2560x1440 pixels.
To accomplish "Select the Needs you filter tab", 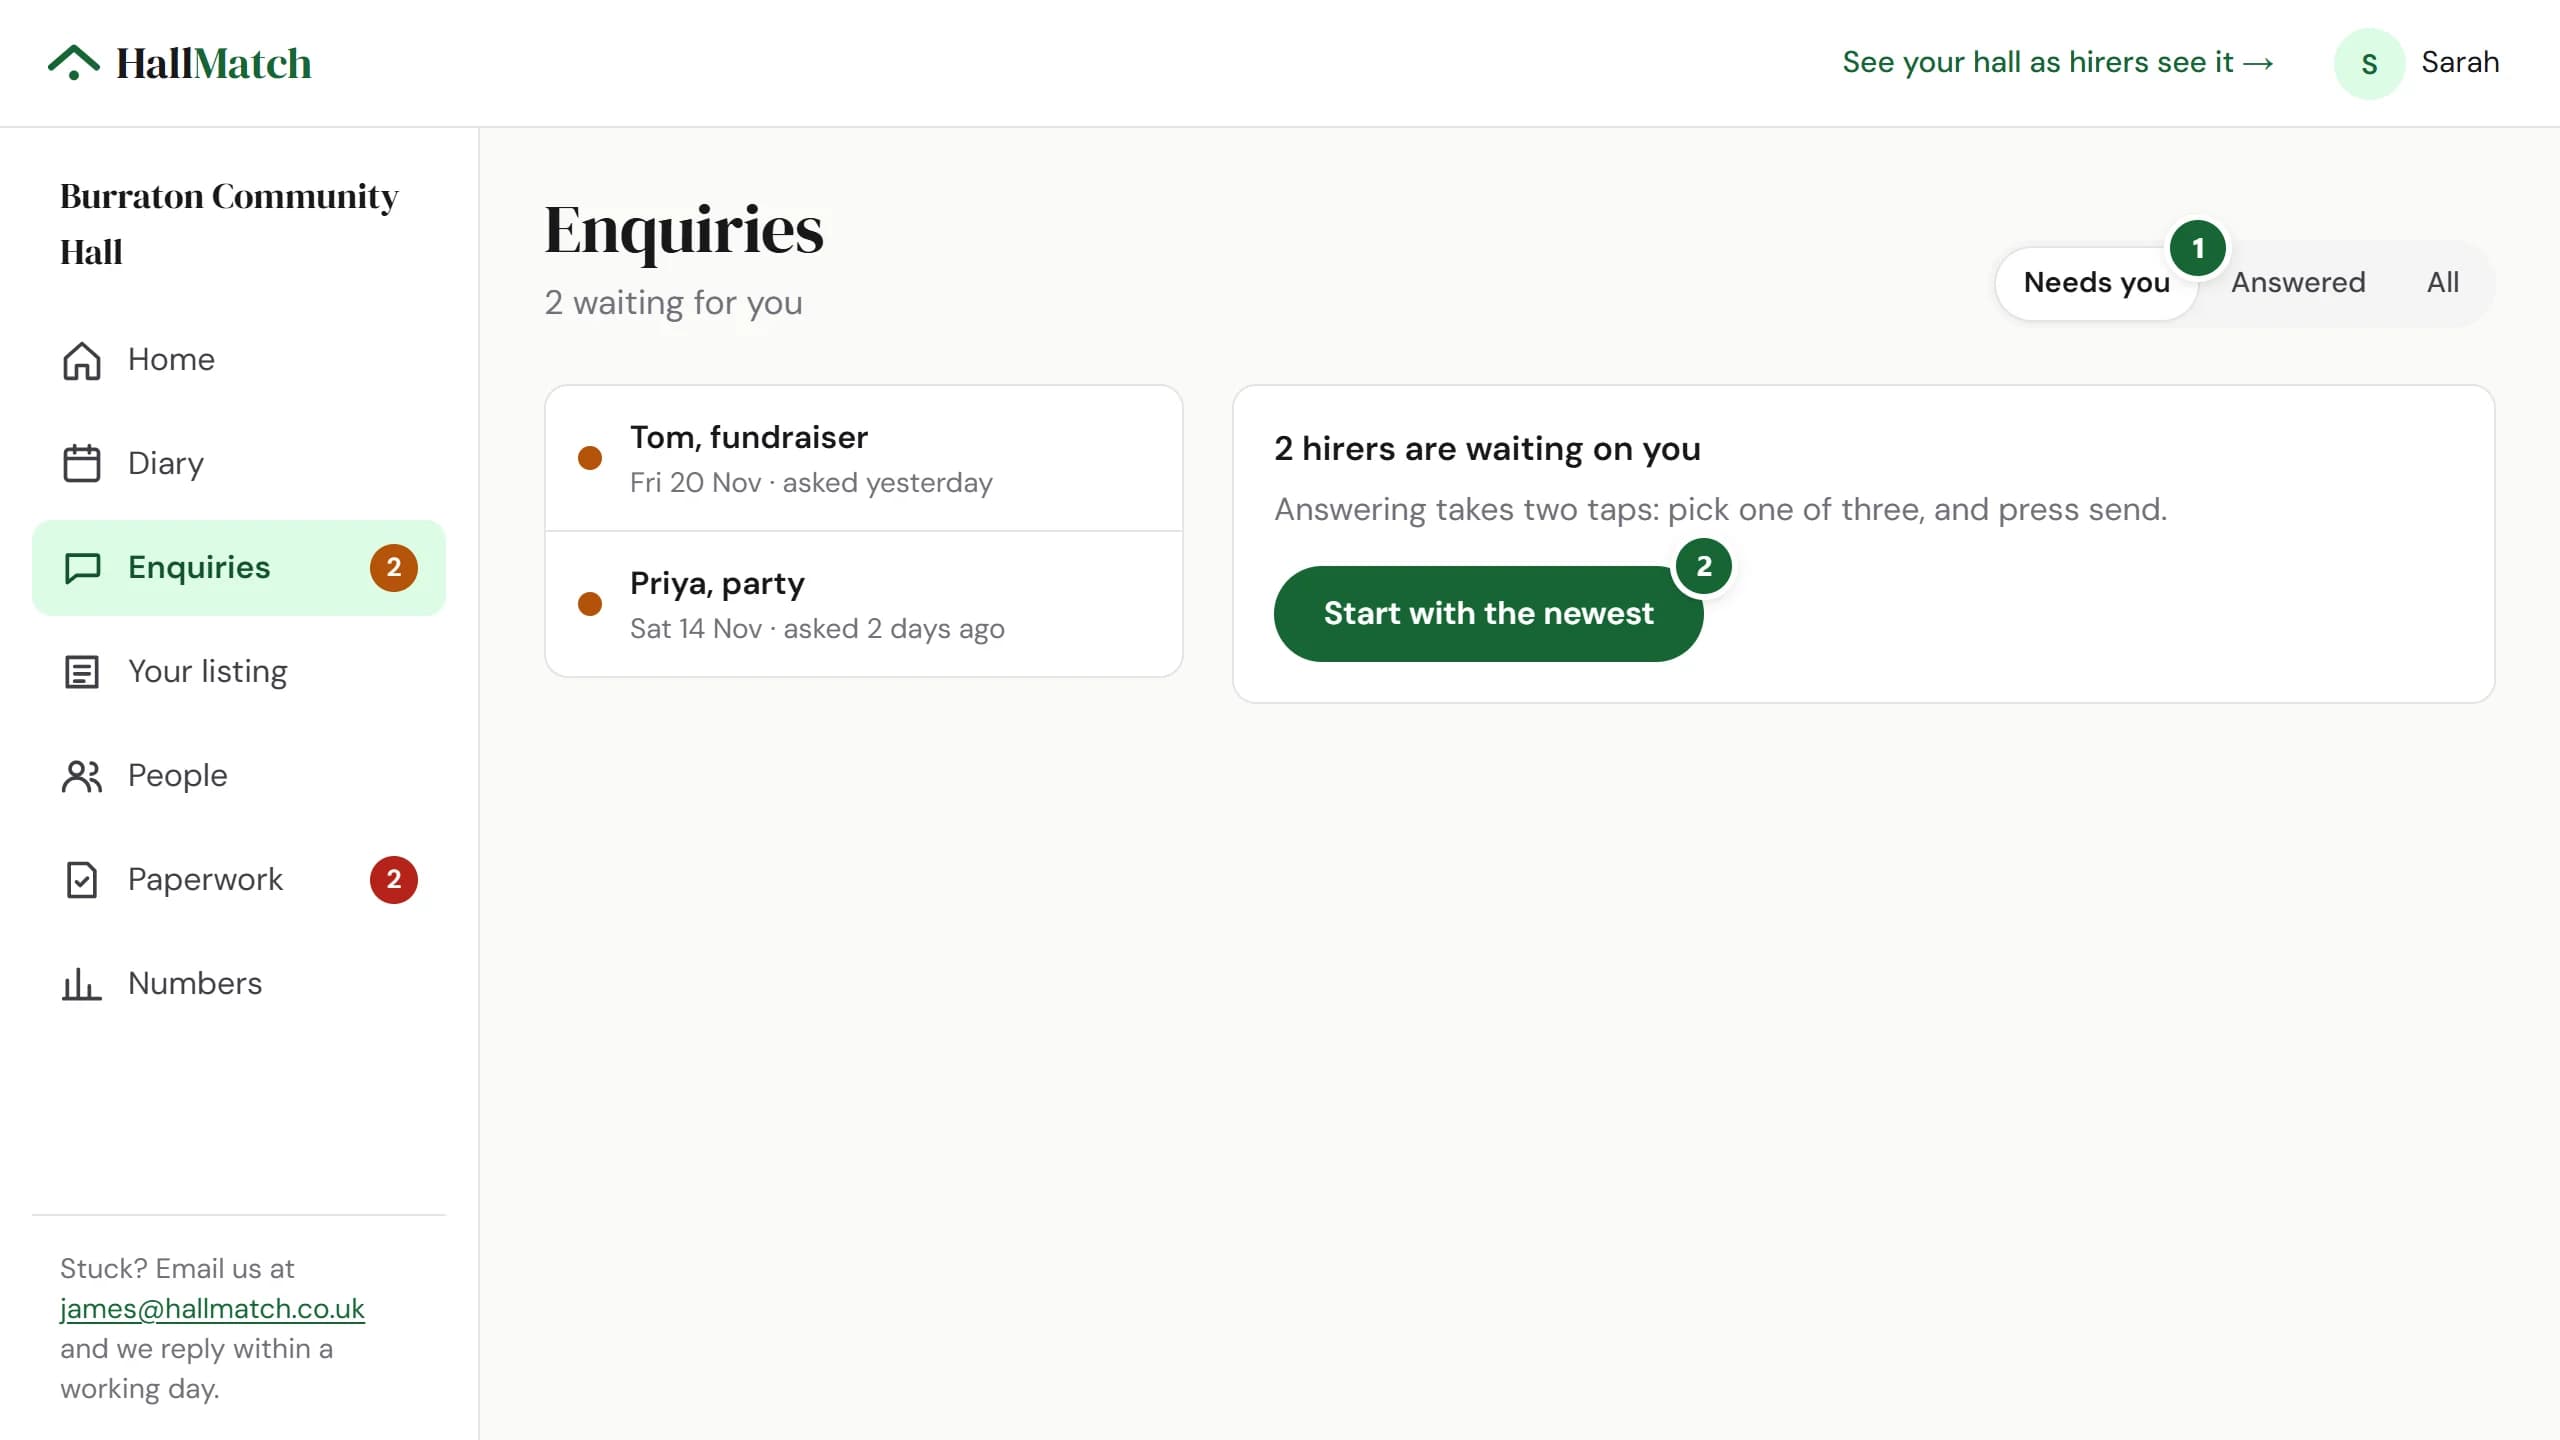I will click(x=2096, y=283).
